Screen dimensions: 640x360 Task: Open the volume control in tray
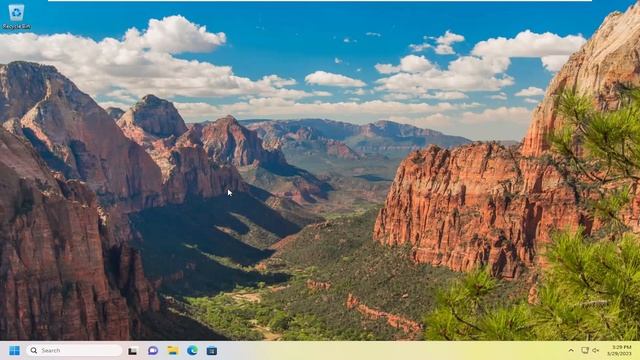596,351
